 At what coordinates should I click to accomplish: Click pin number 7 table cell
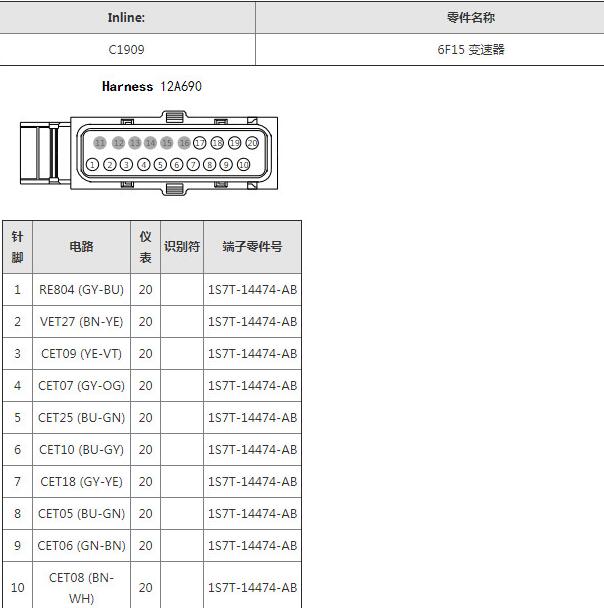click(17, 482)
